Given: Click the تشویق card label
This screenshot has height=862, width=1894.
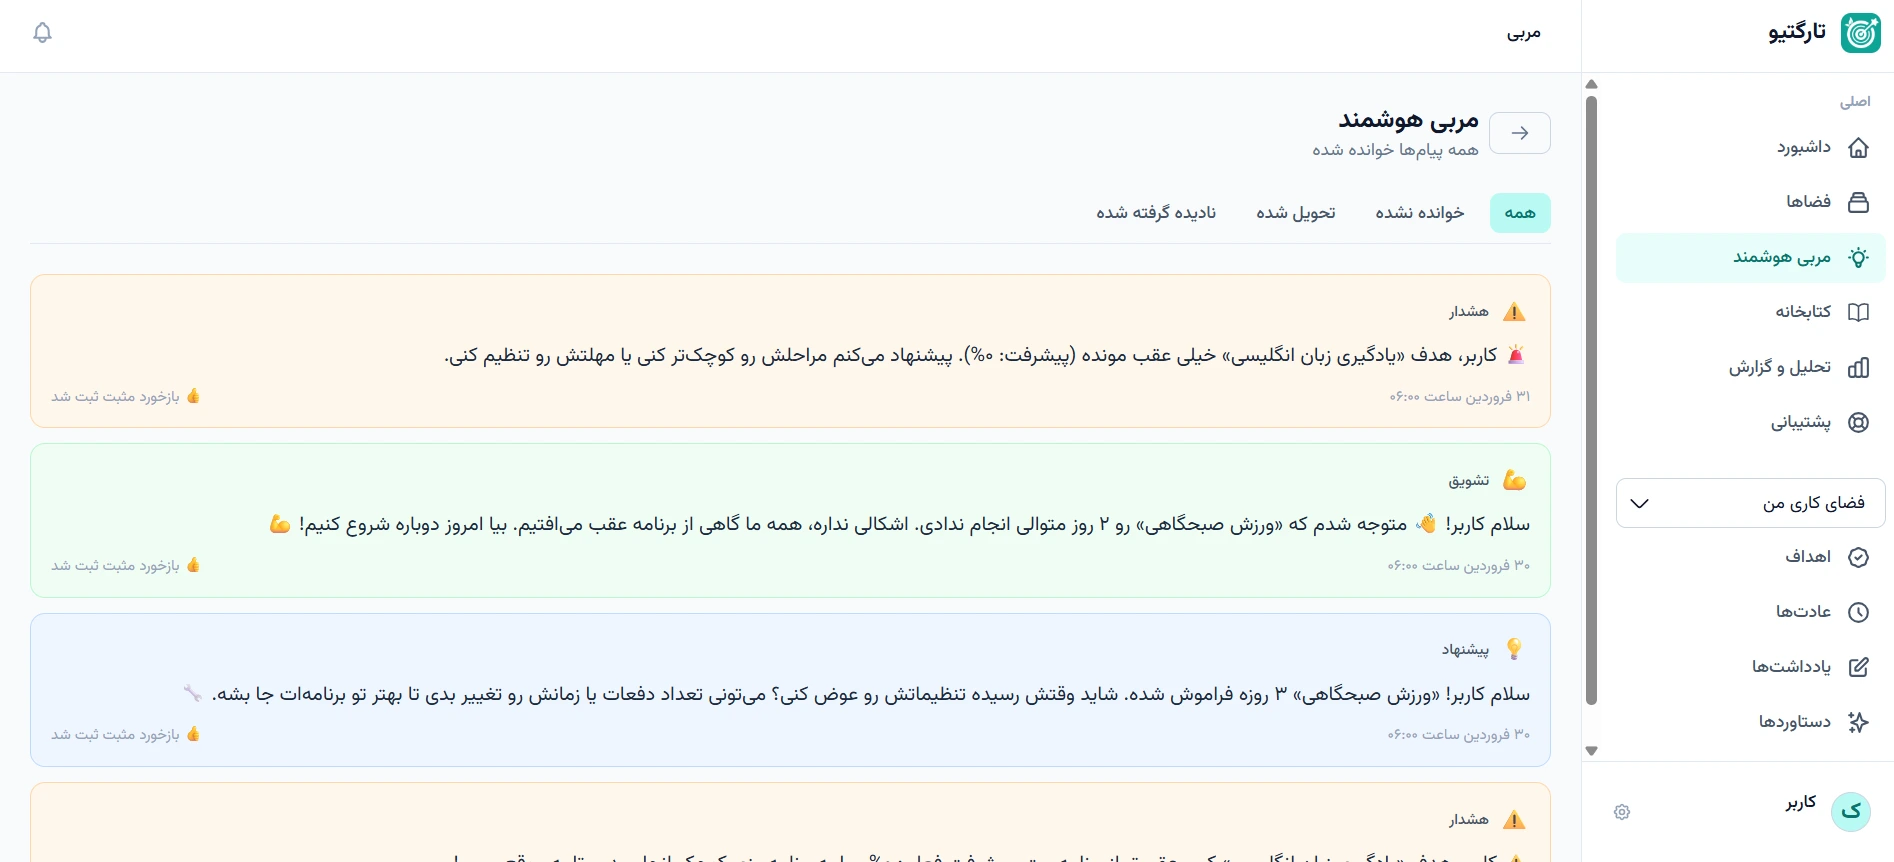Looking at the screenshot, I should (x=1469, y=481).
